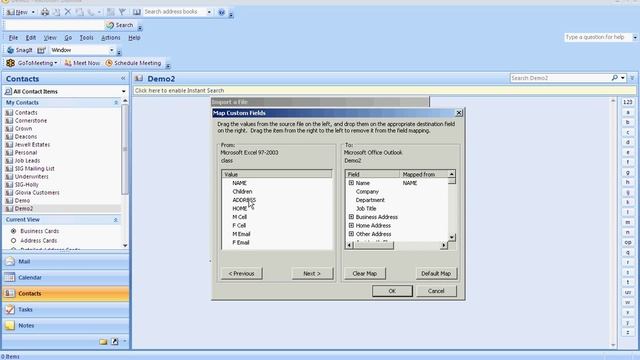
Task: Click the Filter funnel toolbar icon
Action: pyautogui.click(x=122, y=12)
